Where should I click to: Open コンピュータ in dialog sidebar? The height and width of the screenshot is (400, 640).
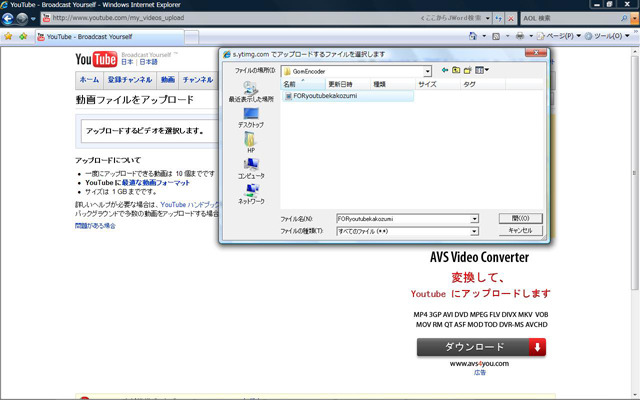pyautogui.click(x=251, y=169)
